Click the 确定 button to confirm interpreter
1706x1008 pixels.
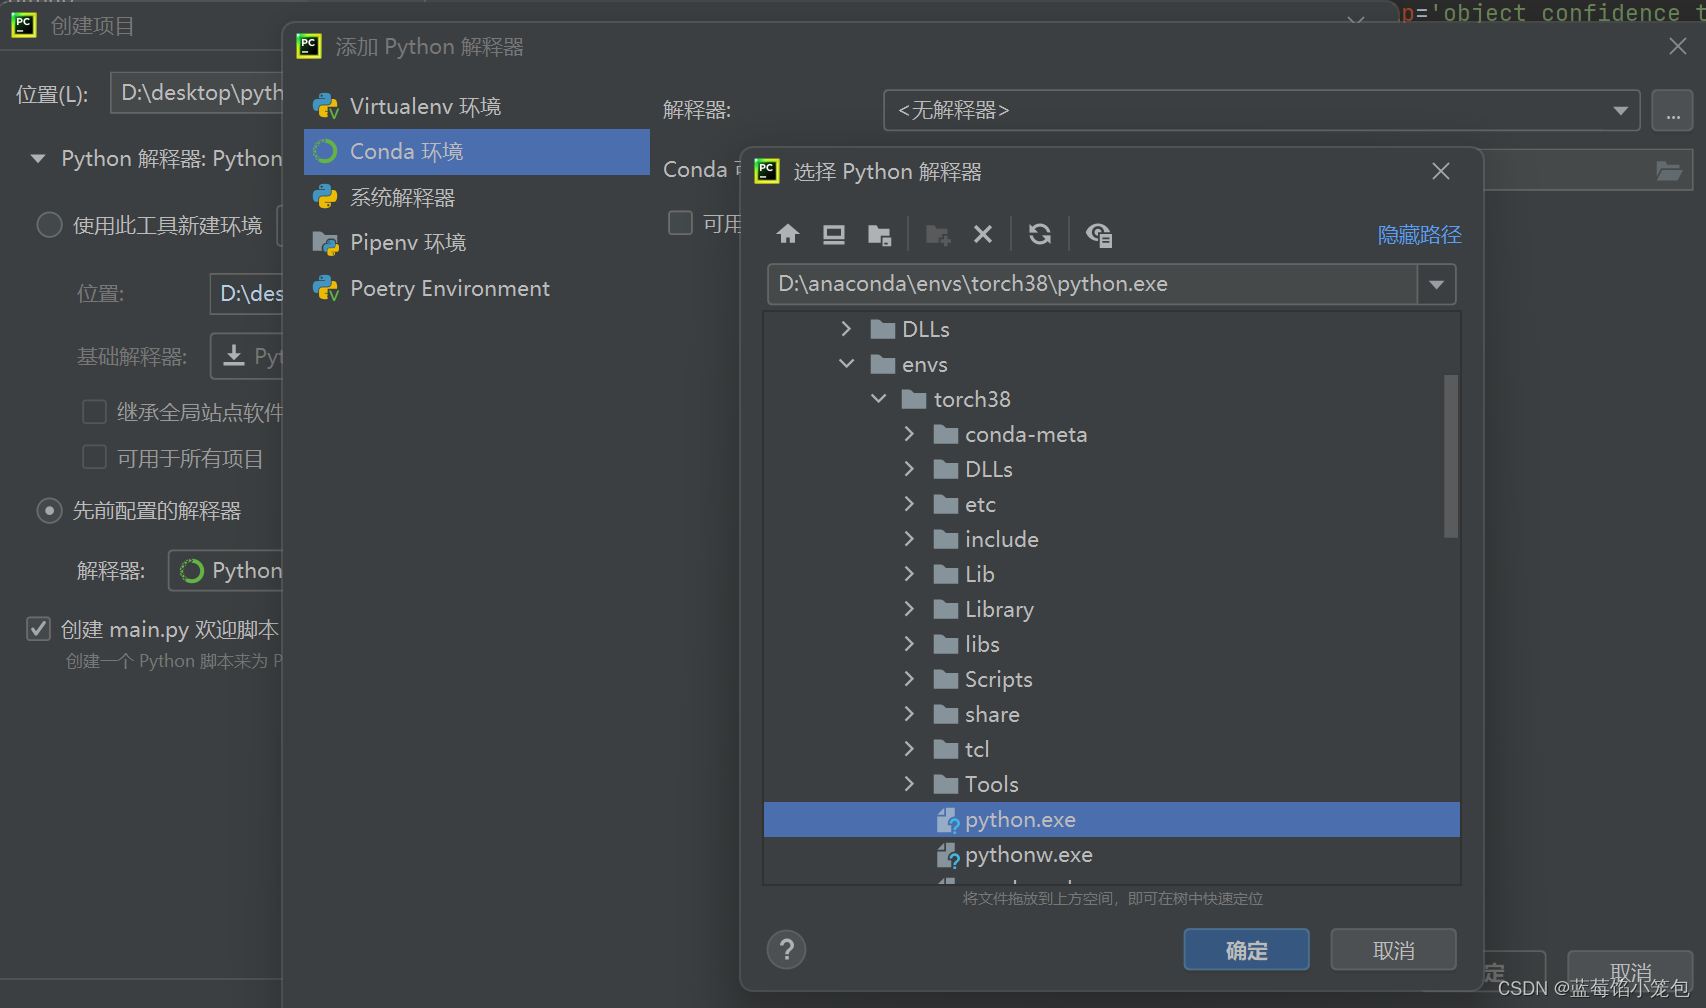pyautogui.click(x=1245, y=949)
